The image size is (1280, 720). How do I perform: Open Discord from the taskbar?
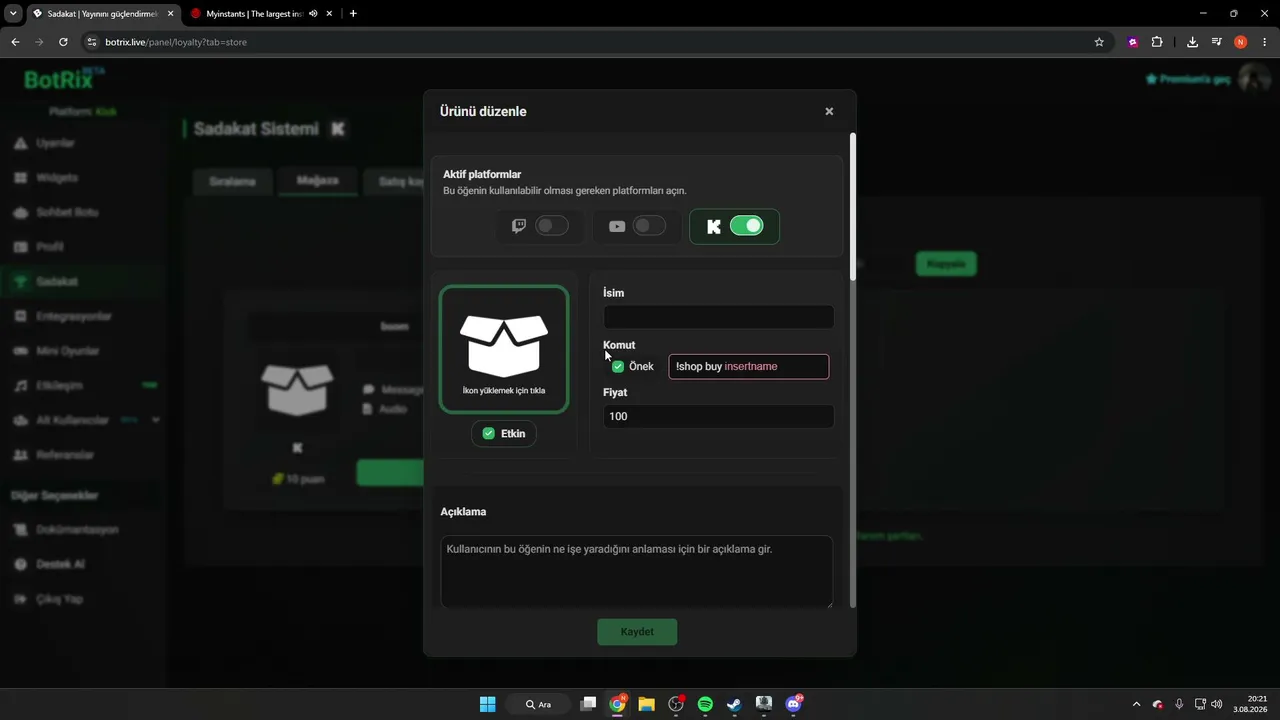click(x=793, y=704)
